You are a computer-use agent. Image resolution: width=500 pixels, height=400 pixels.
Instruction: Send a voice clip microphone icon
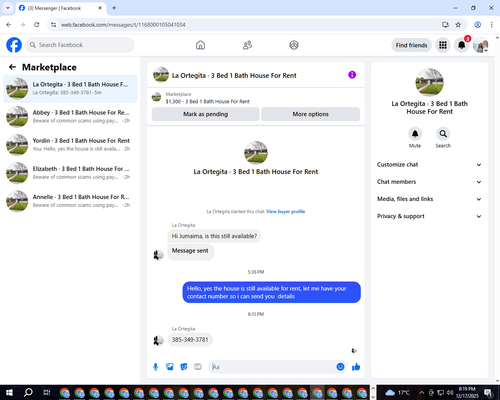pyautogui.click(x=155, y=367)
